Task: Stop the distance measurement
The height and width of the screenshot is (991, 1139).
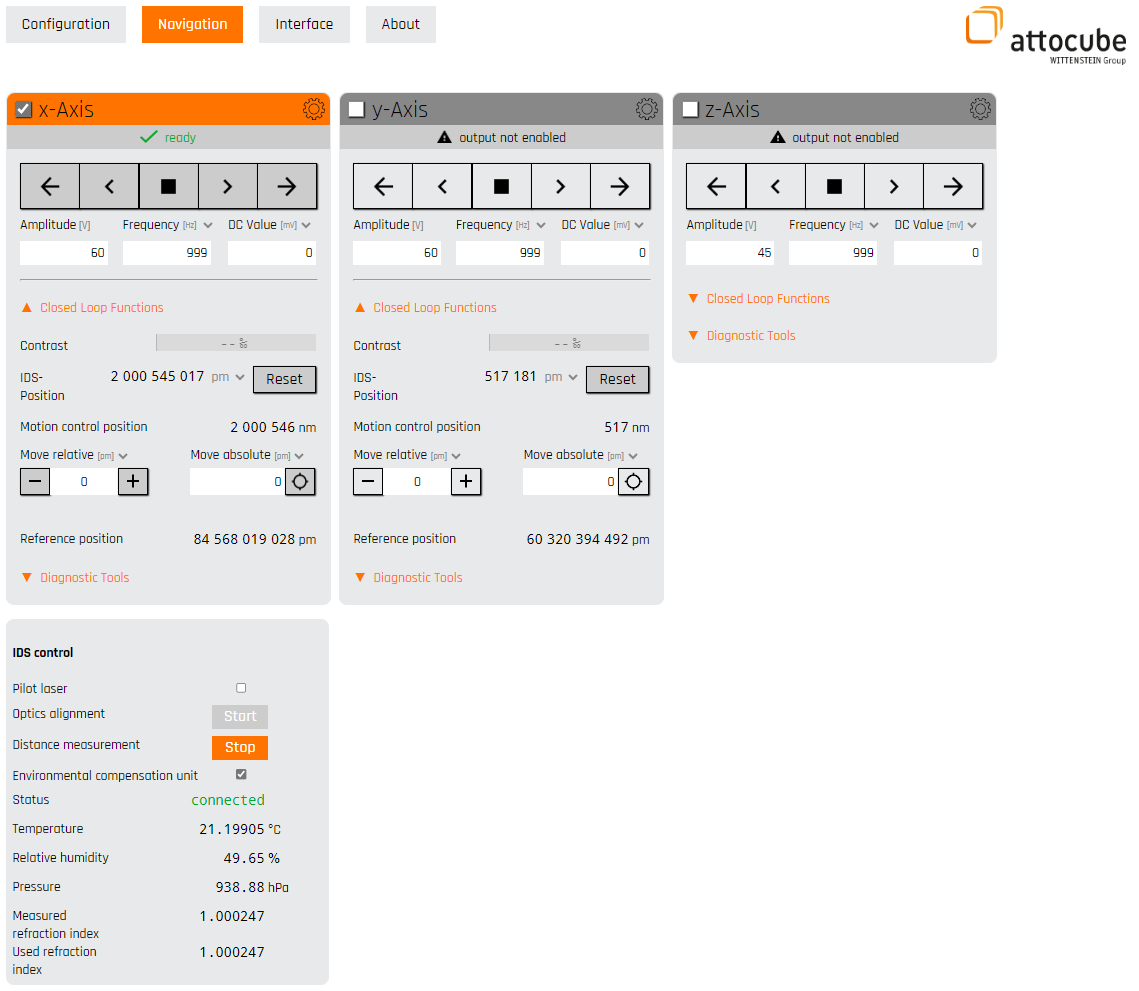Action: pyautogui.click(x=240, y=747)
